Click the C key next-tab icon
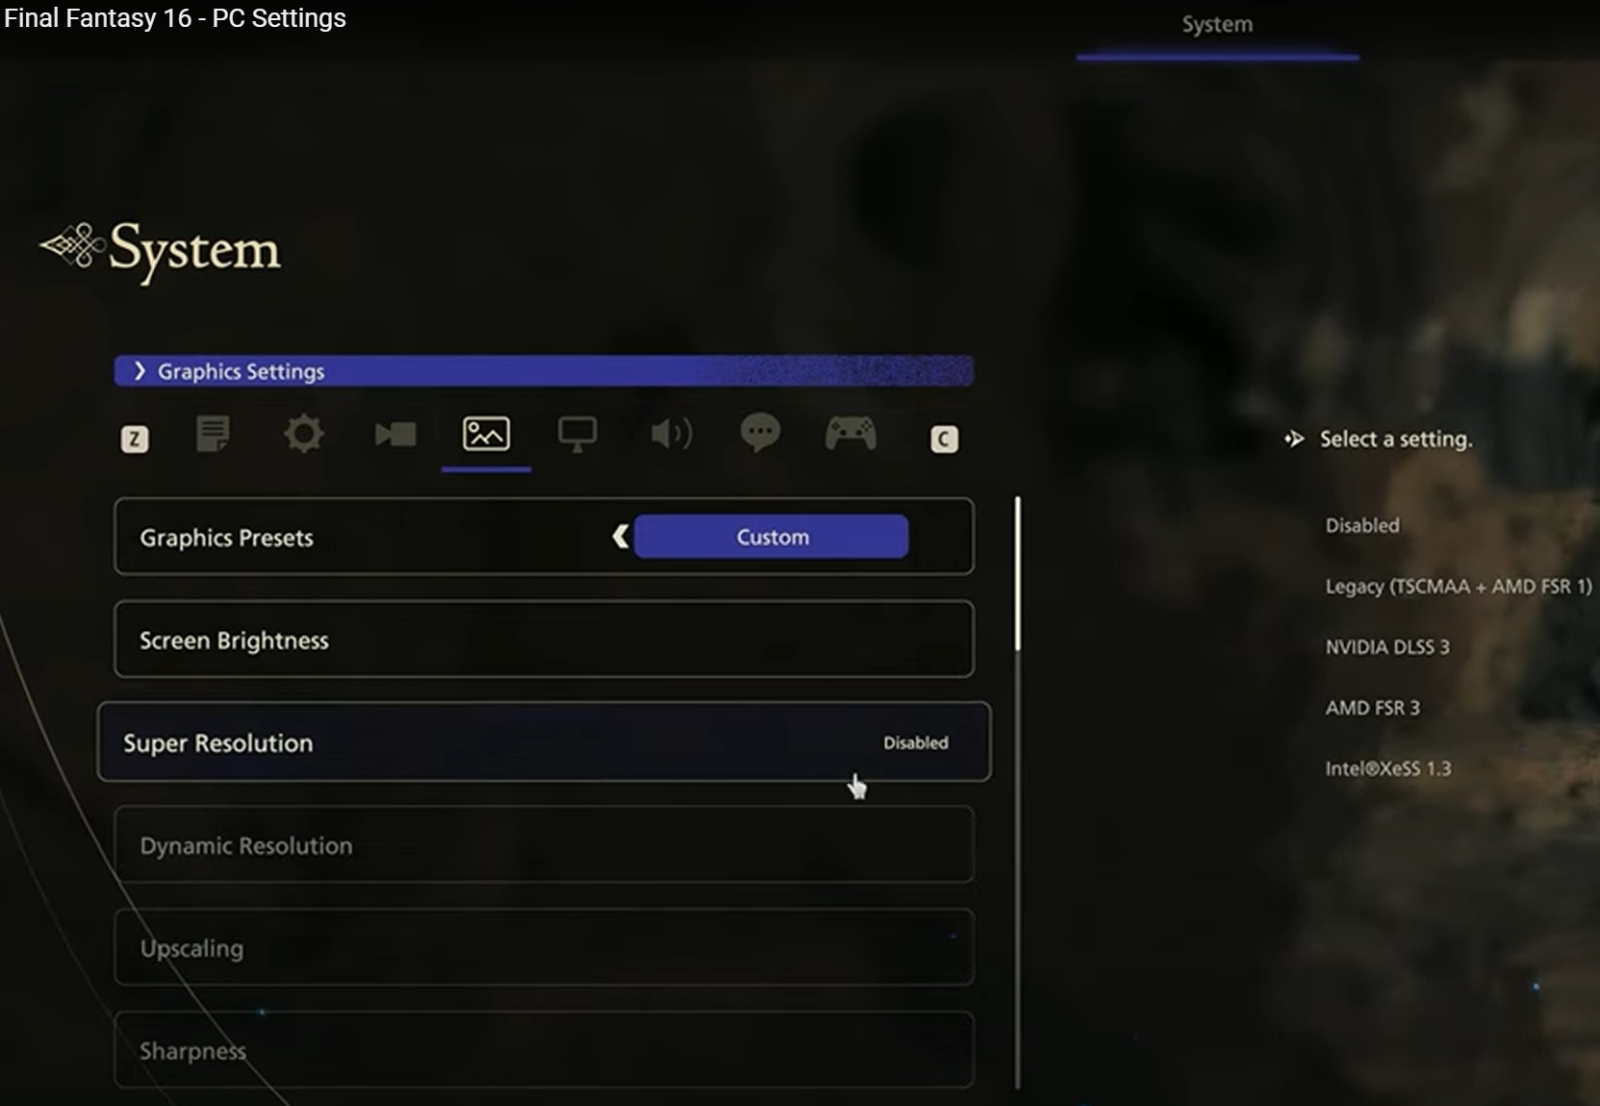Screen dimensions: 1600x1106 tap(944, 439)
